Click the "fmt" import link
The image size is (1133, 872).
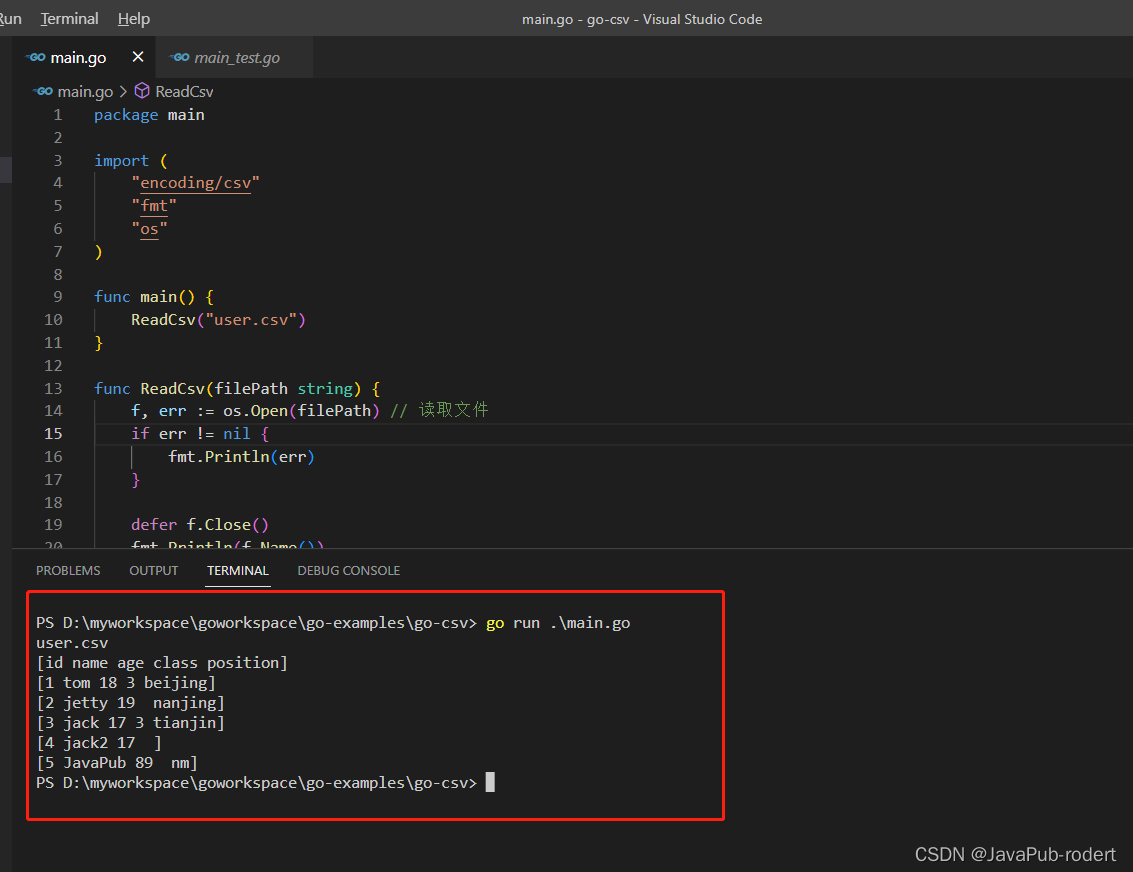pos(154,206)
